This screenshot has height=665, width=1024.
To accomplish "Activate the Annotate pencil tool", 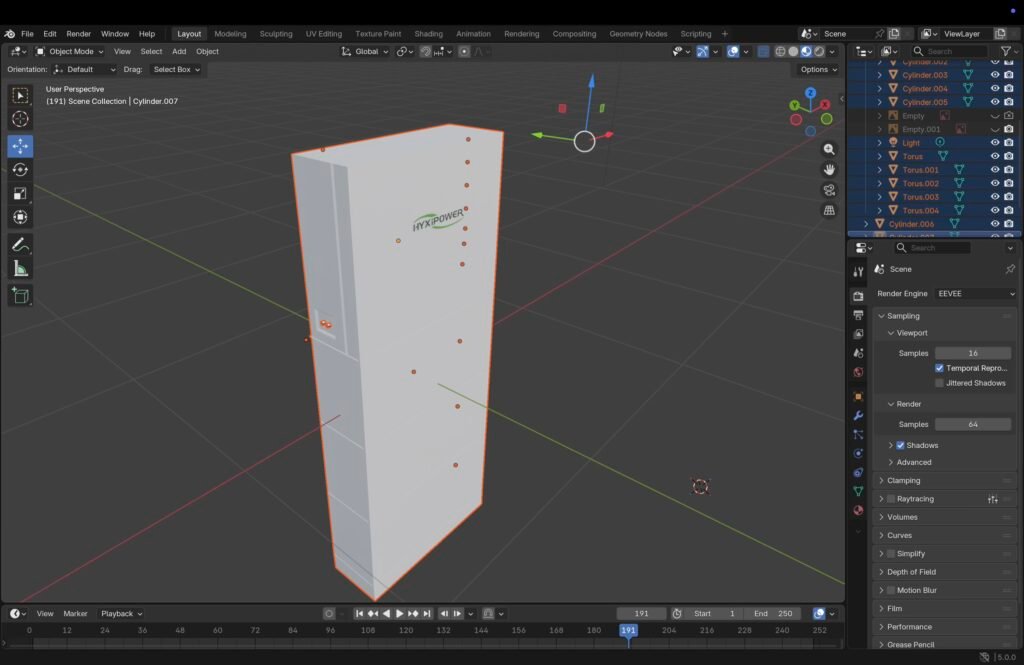I will [20, 244].
